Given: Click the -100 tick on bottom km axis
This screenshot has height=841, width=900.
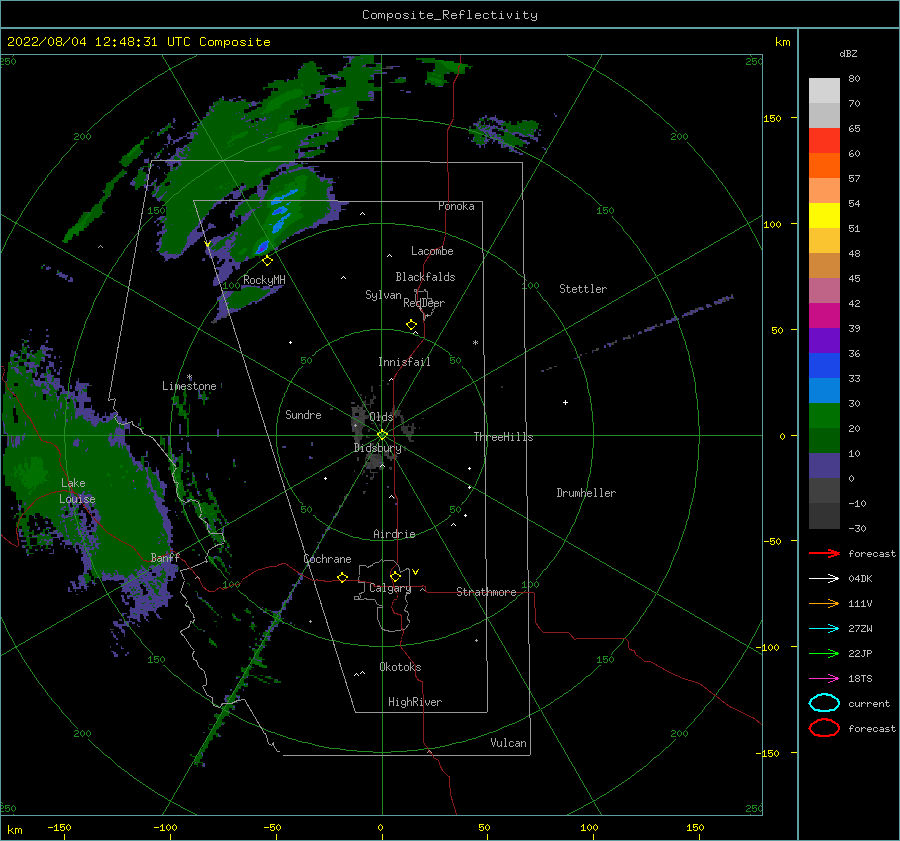Looking at the screenshot, I should tap(165, 827).
